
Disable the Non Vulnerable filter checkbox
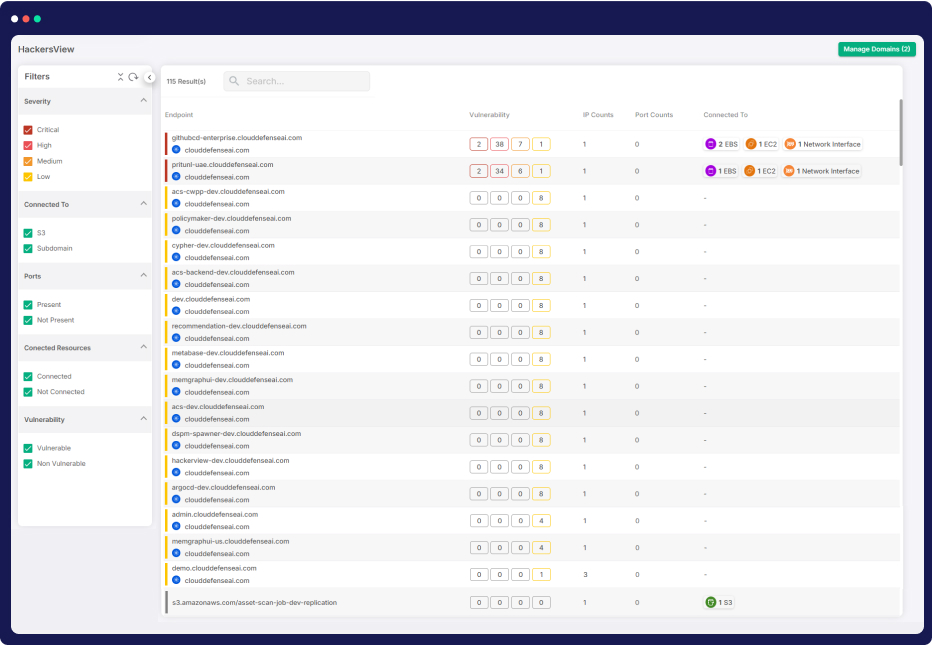(x=28, y=464)
